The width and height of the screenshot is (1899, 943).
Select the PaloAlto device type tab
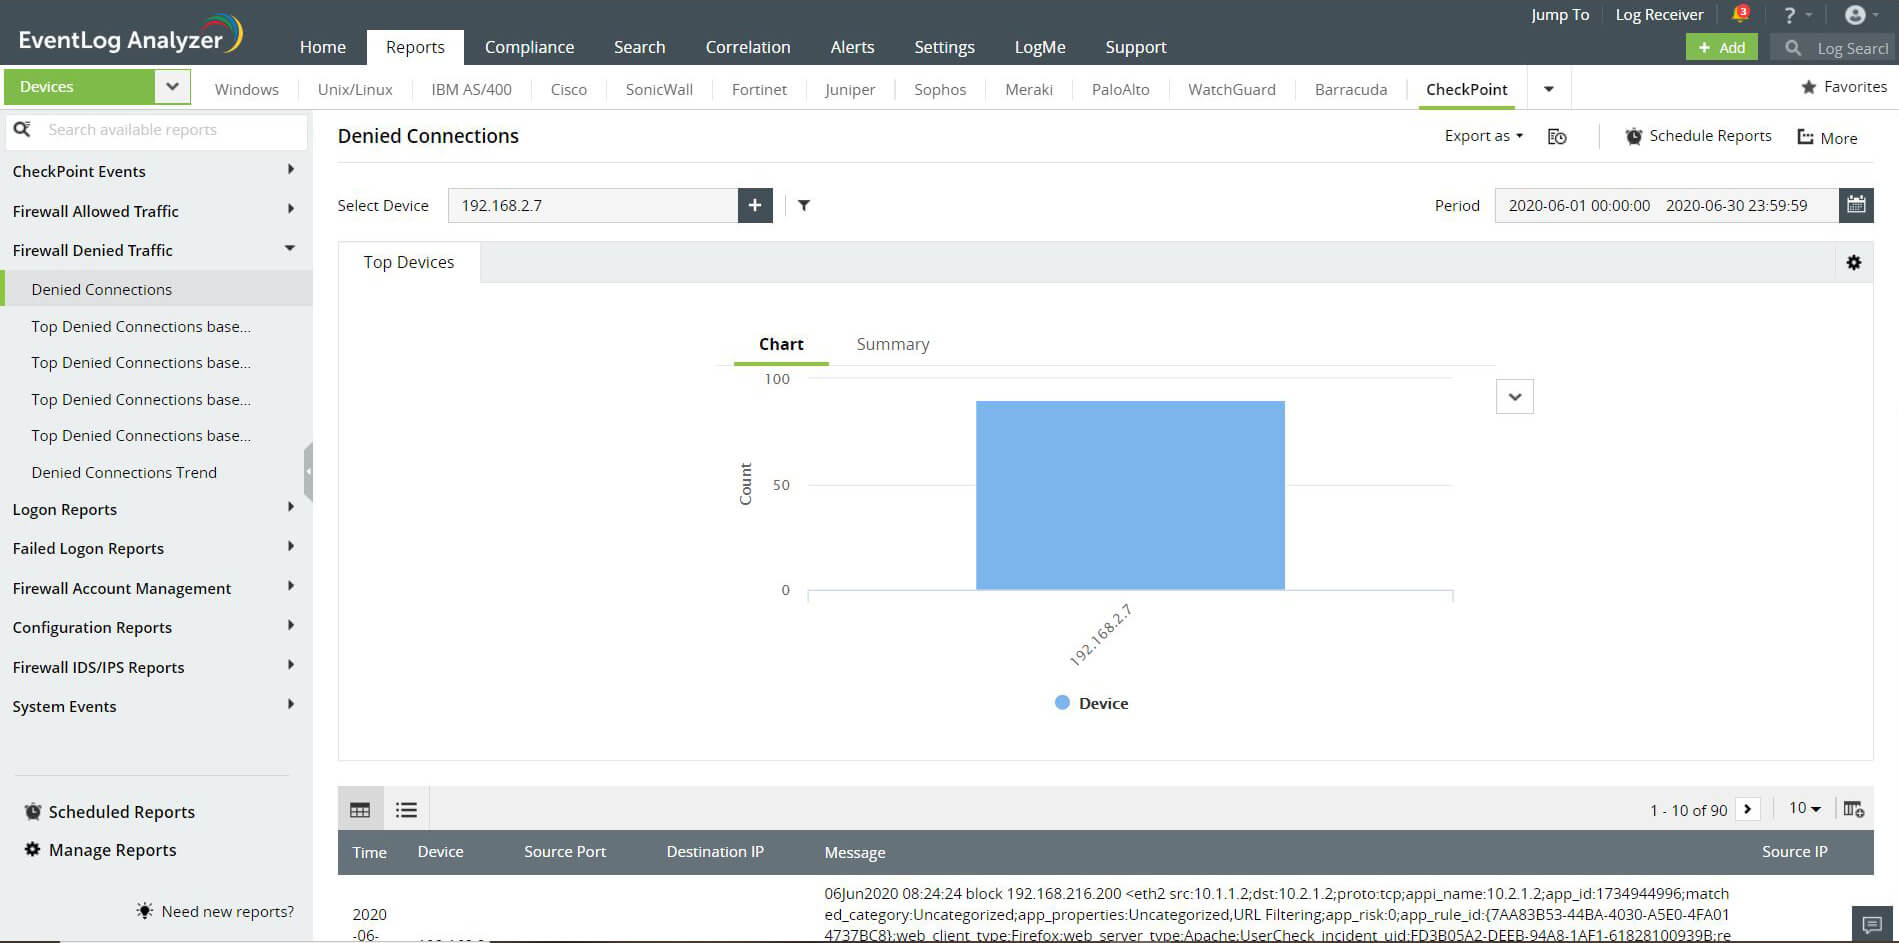tap(1121, 89)
